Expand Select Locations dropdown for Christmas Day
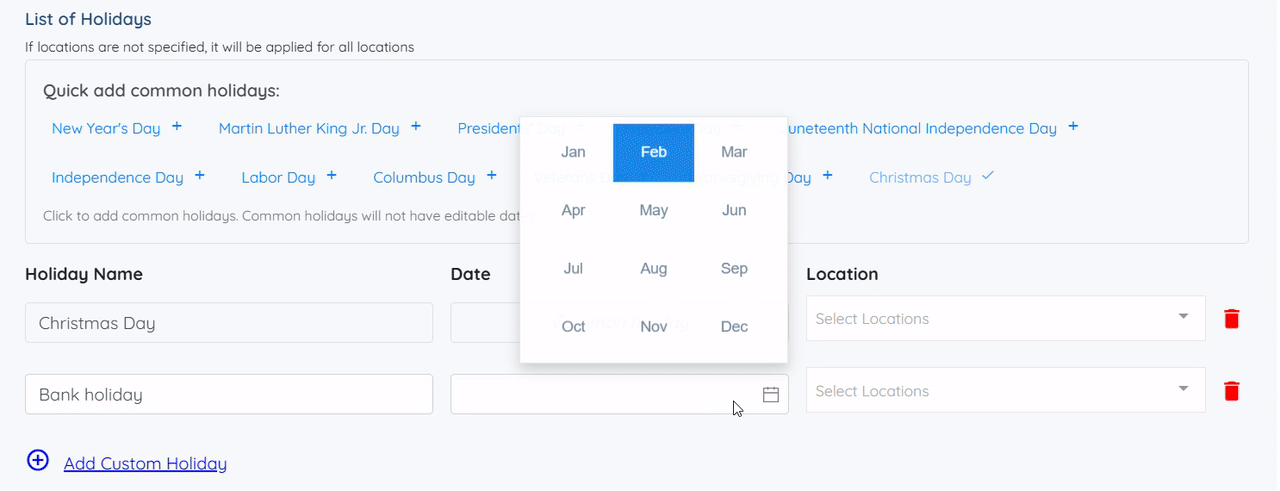This screenshot has height=491, width=1280. point(1183,318)
